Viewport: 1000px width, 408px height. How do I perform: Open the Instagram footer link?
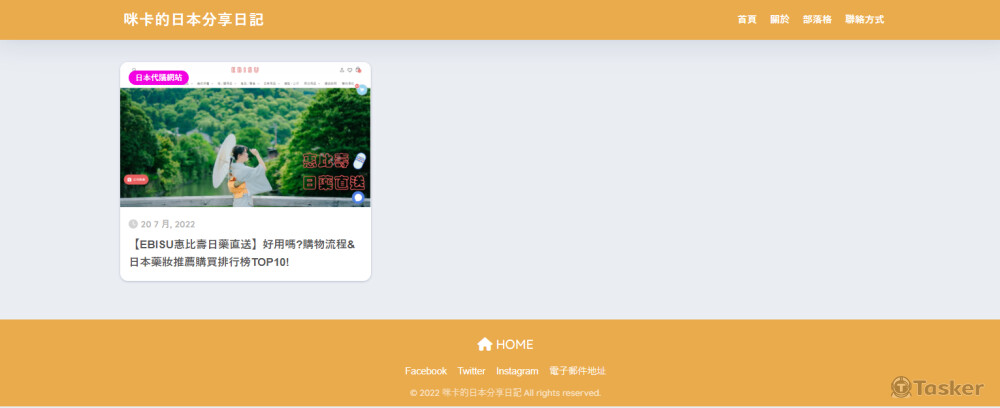[x=517, y=371]
